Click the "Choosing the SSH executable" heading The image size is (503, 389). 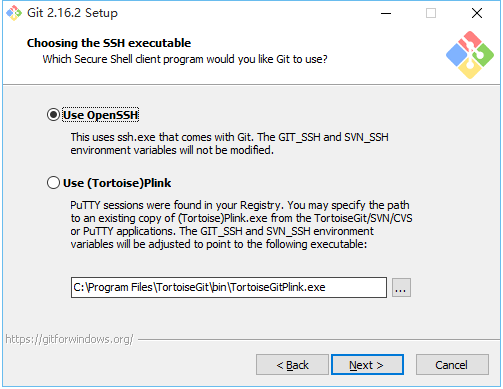(x=109, y=43)
